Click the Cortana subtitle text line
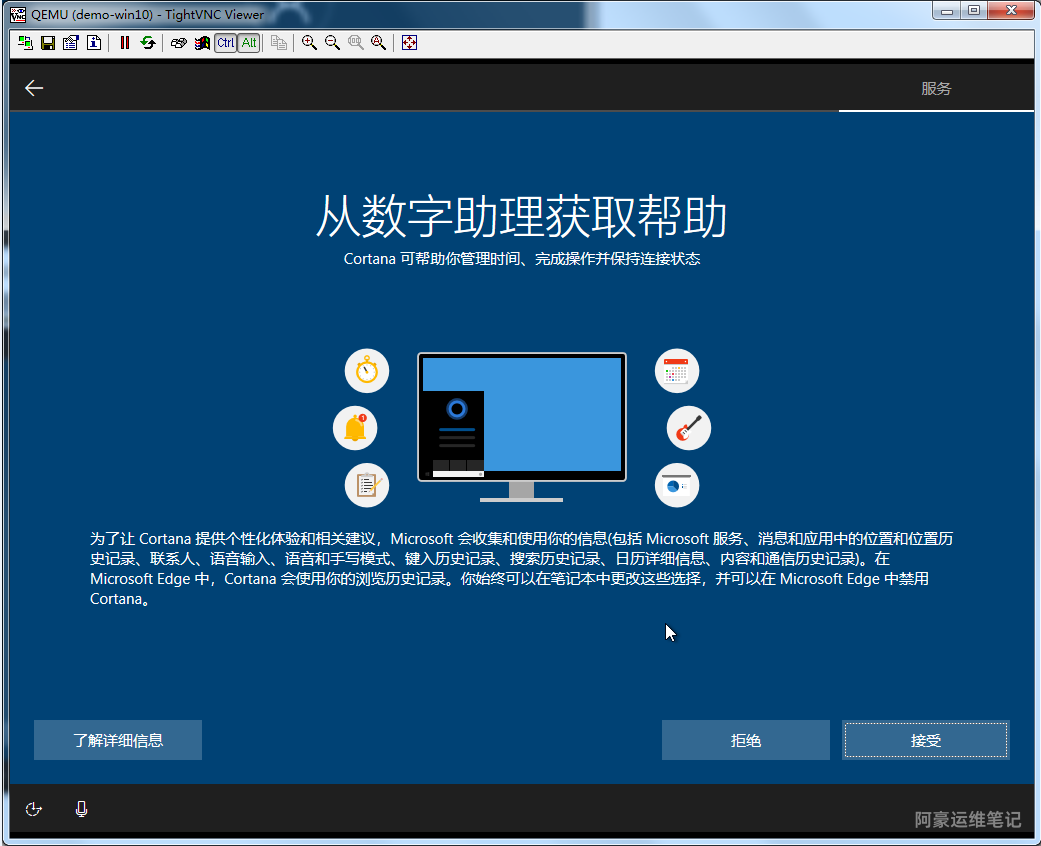The image size is (1041, 846). tap(522, 259)
